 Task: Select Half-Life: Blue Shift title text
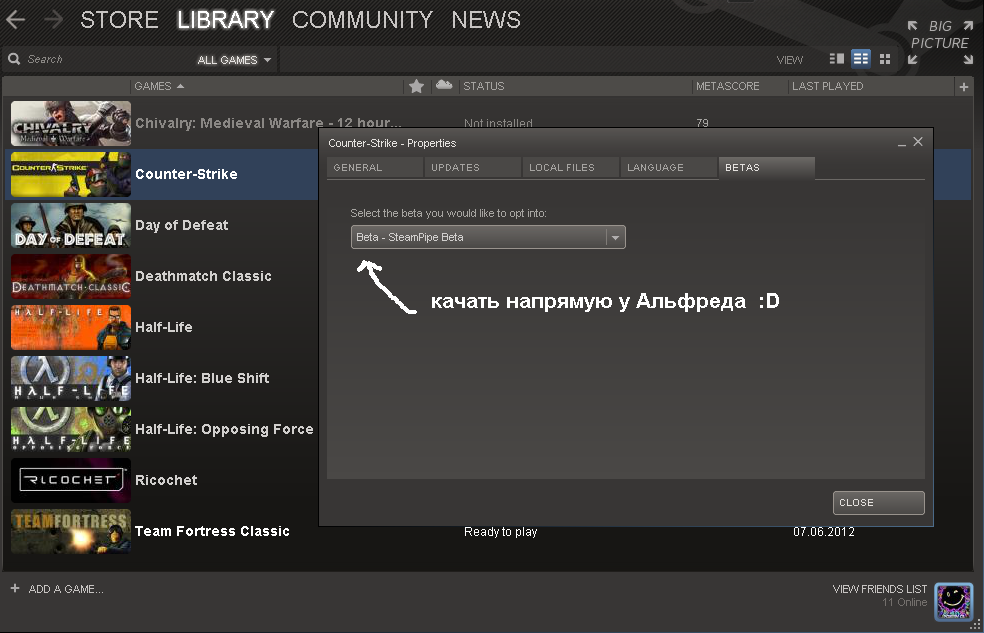pos(202,378)
